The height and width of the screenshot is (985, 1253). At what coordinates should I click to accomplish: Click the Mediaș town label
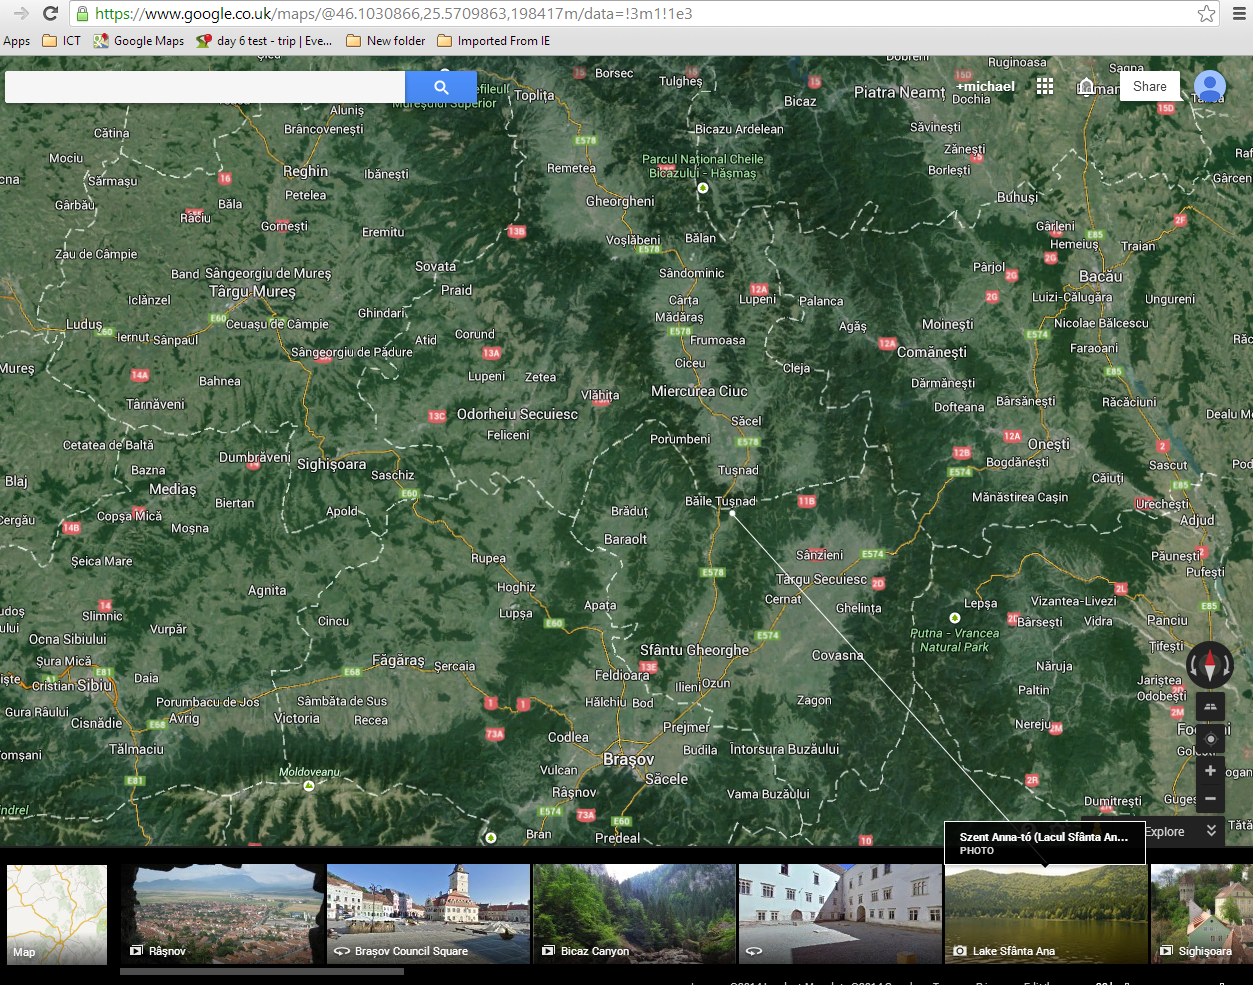click(x=173, y=489)
